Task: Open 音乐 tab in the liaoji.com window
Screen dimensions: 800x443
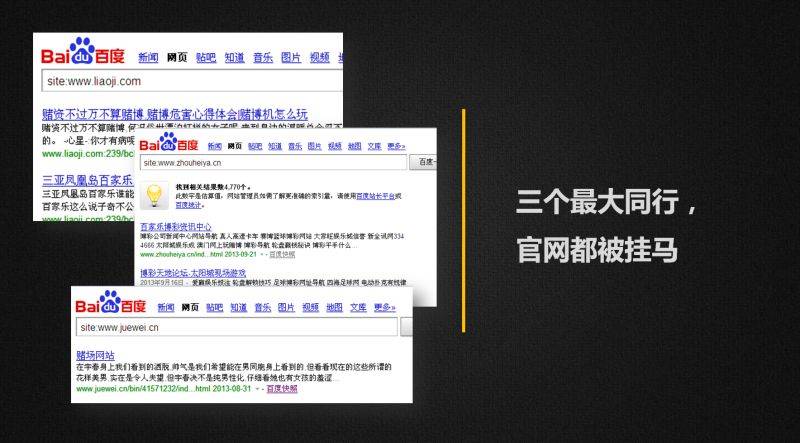Action: coord(263,58)
